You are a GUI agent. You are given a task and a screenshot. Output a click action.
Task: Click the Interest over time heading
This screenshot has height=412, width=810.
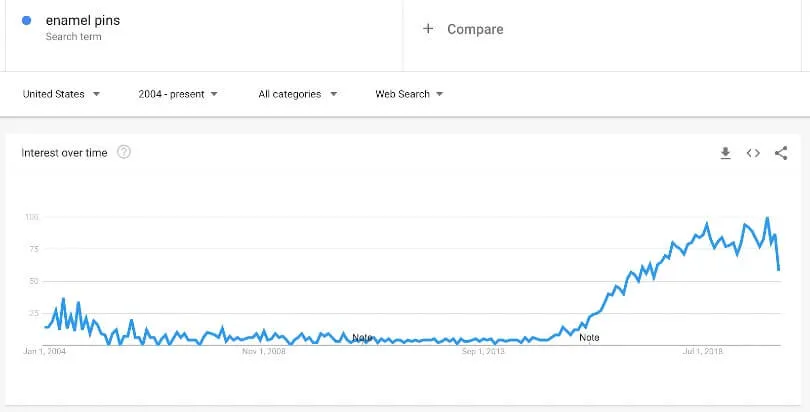click(65, 153)
